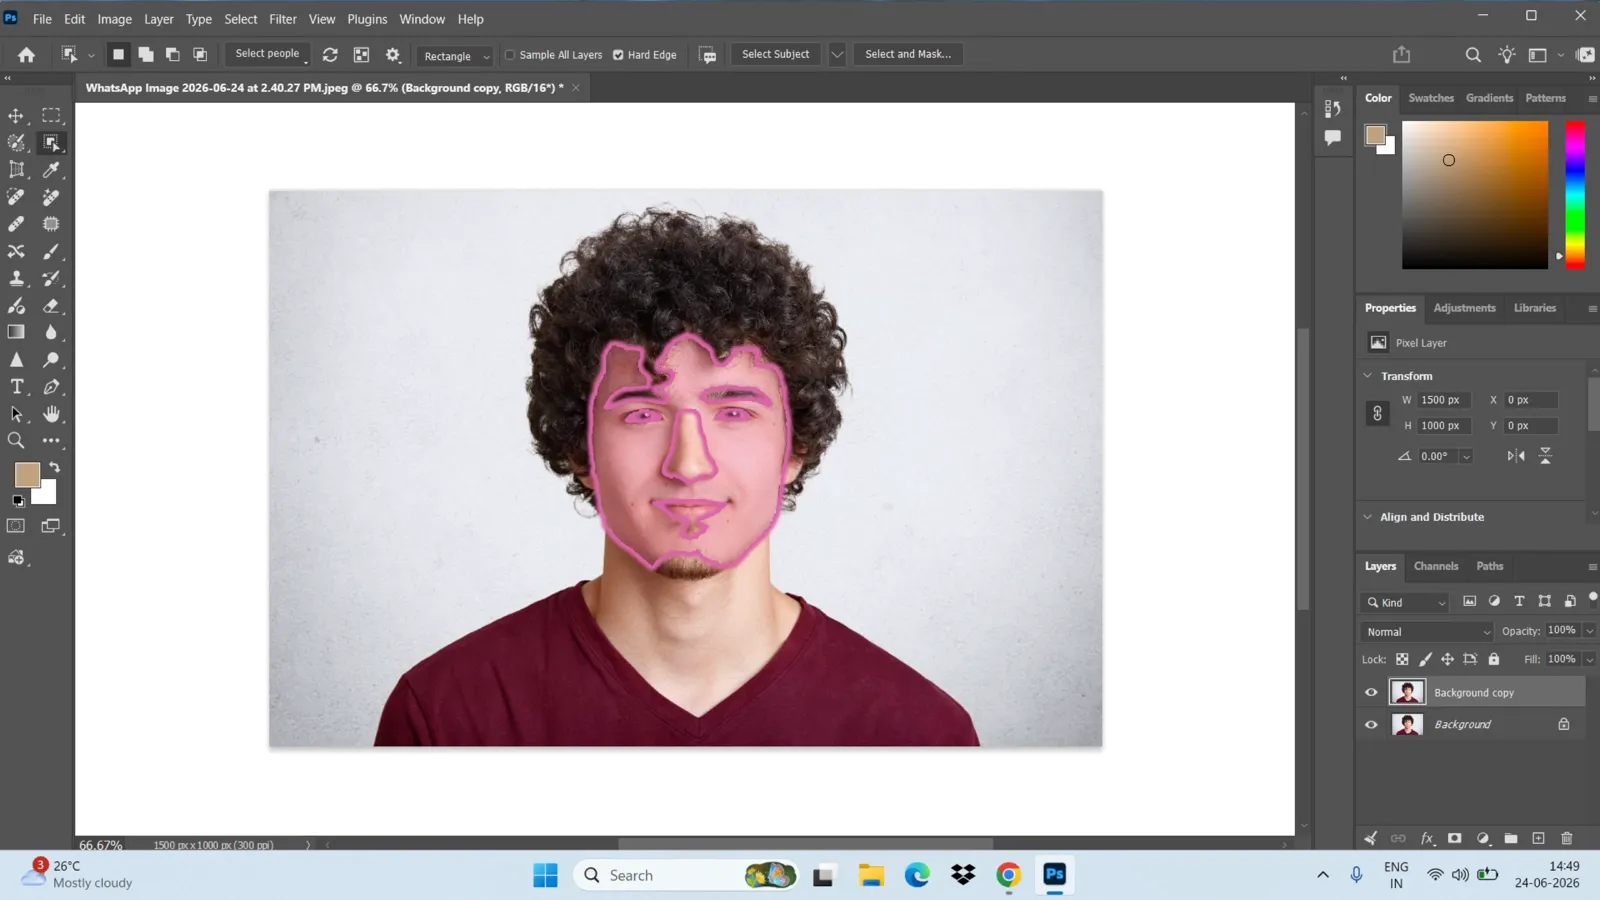The image size is (1600, 900).
Task: Open the rotation angle dropdown
Action: click(1466, 456)
